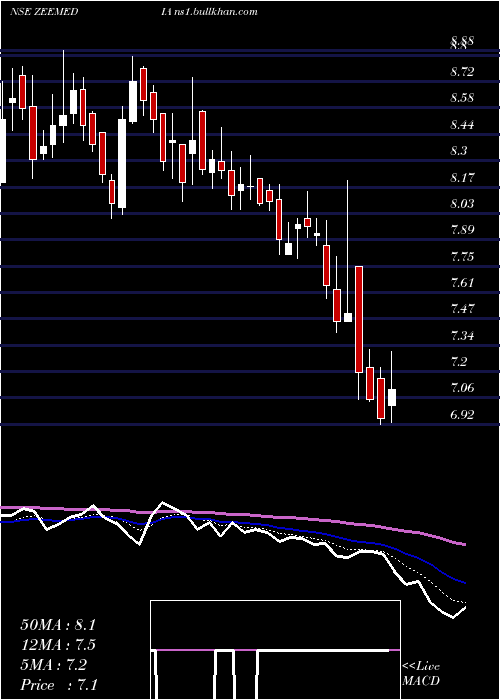Click the 8.72 price axis label

coord(462,71)
